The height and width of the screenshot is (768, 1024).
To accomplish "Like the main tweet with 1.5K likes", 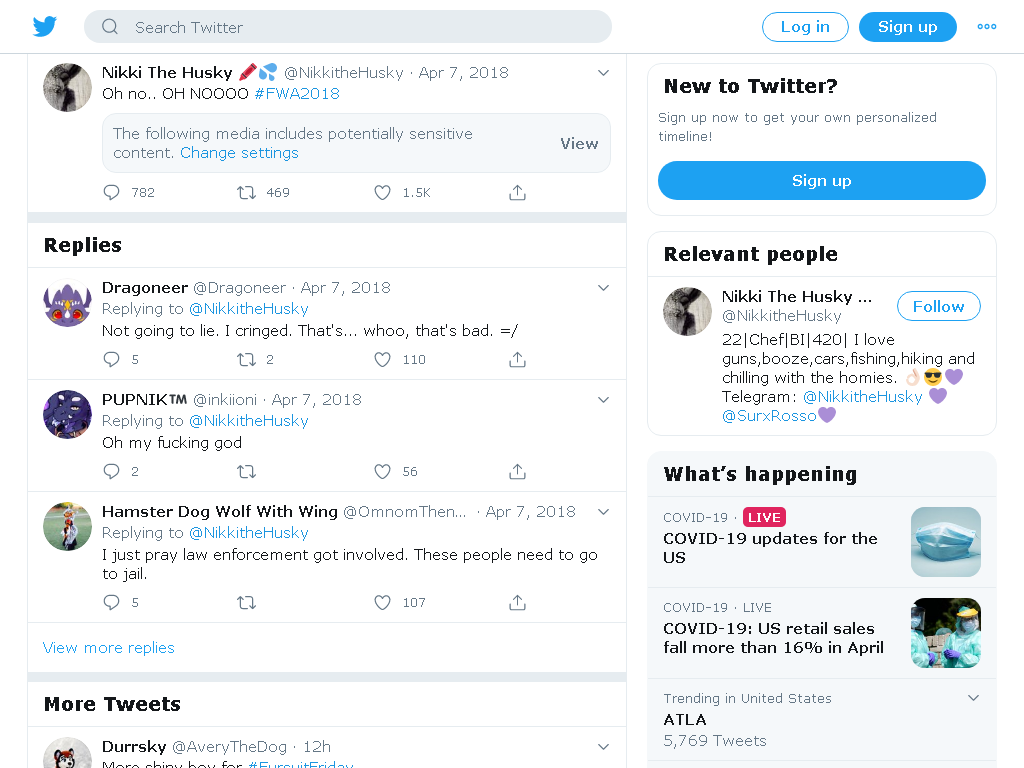I will tap(382, 193).
